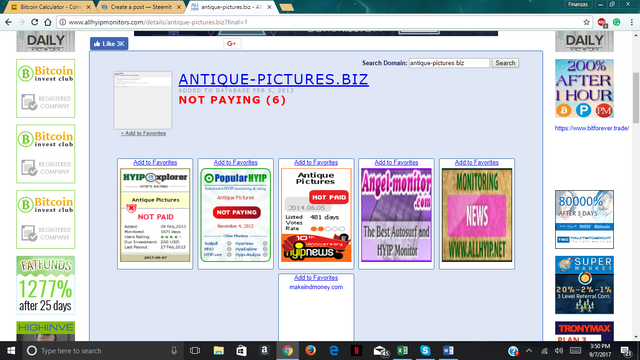Open the Finanzas profile button
This screenshot has width=640, height=360.
[578, 4]
